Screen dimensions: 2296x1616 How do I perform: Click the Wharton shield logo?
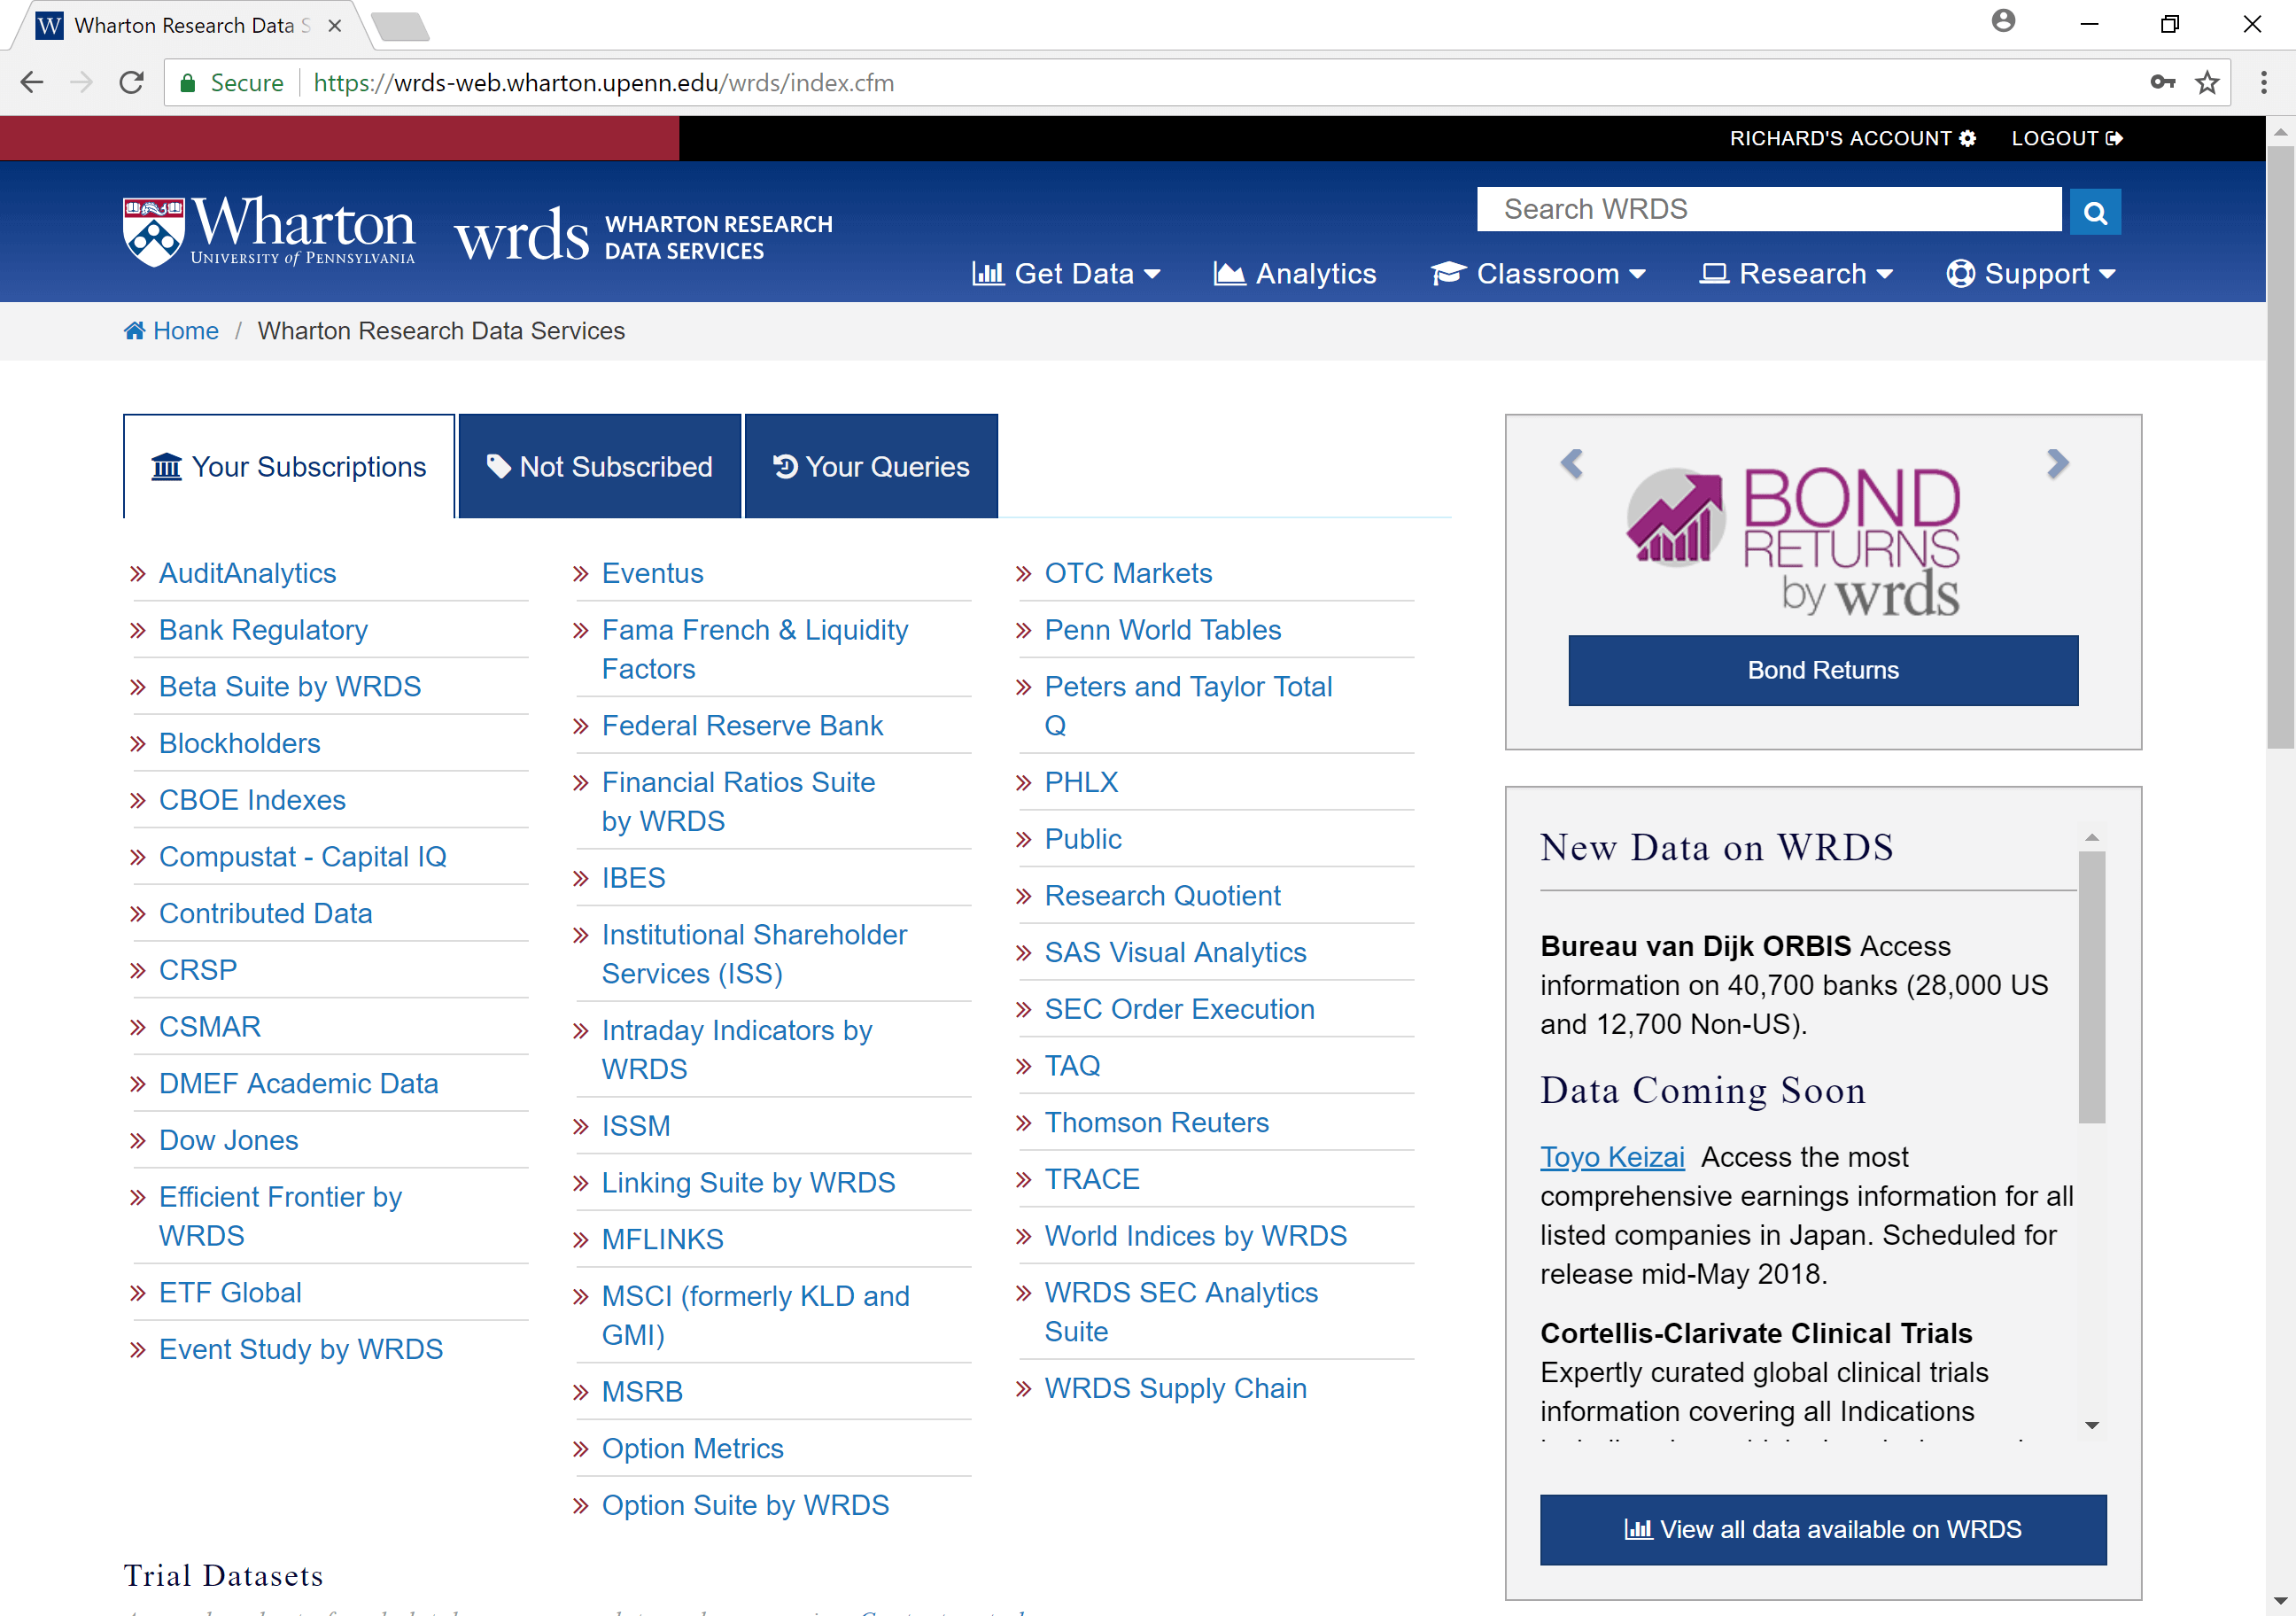tap(153, 232)
